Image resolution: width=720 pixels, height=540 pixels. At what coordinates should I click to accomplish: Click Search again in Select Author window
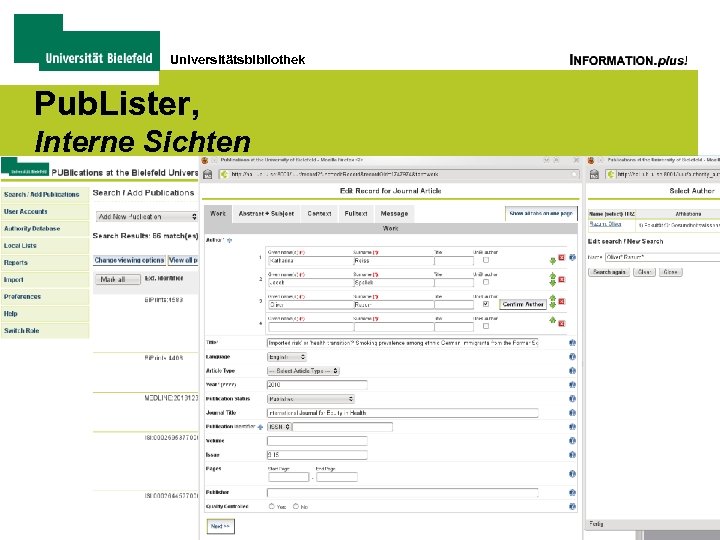609,272
